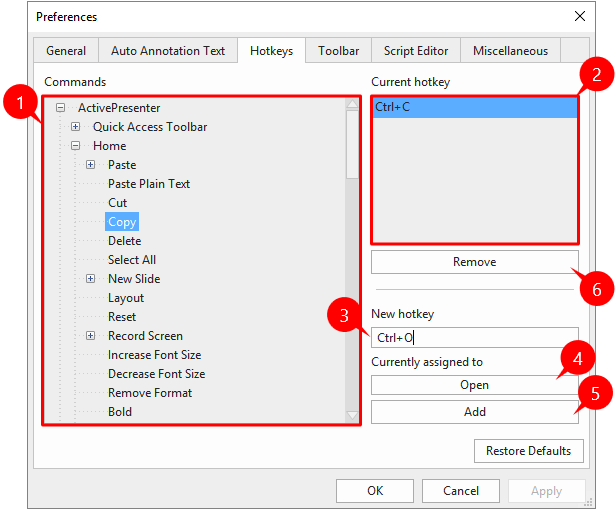The width and height of the screenshot is (616, 510).
Task: Expand the Paste command node
Action: pyautogui.click(x=90, y=165)
